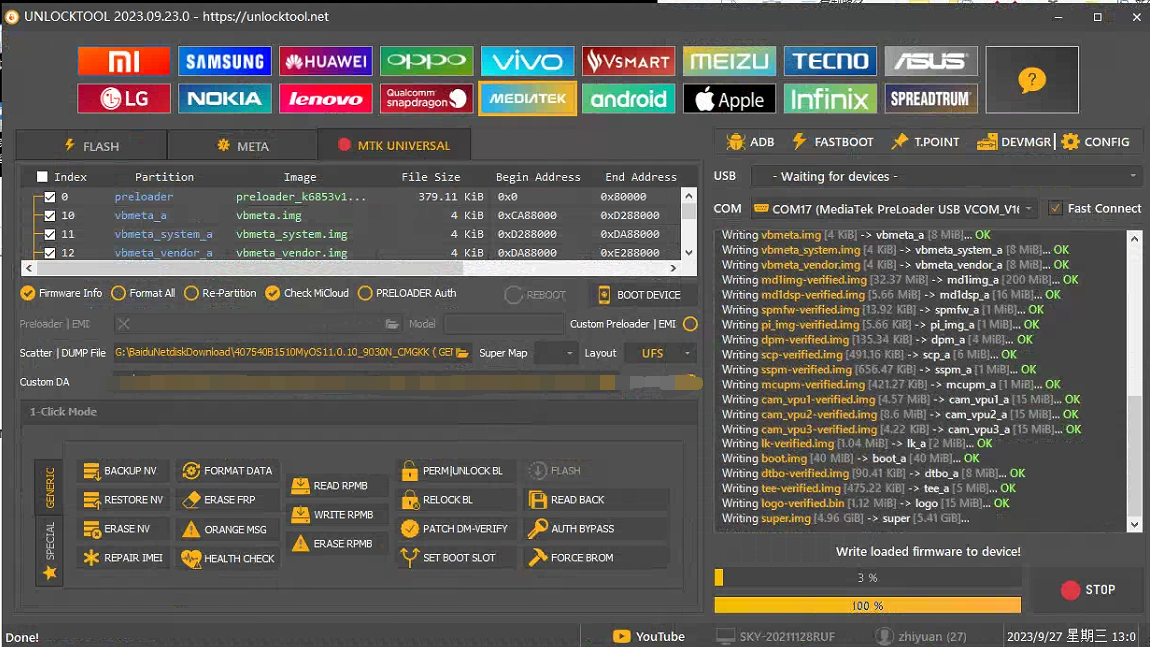This screenshot has width=1150, height=647.
Task: Select the Apple brand icon
Action: (x=729, y=98)
